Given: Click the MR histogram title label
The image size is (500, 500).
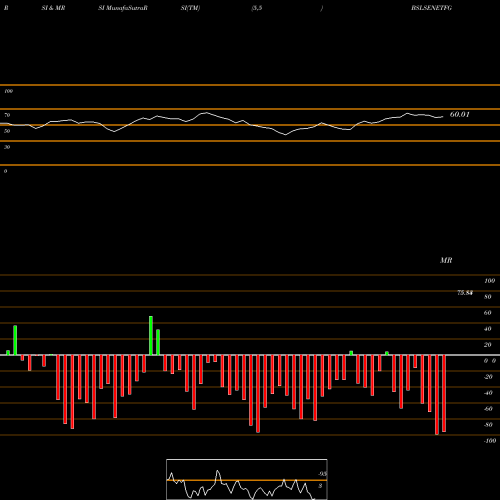Looking at the screenshot, I should 446,260.
